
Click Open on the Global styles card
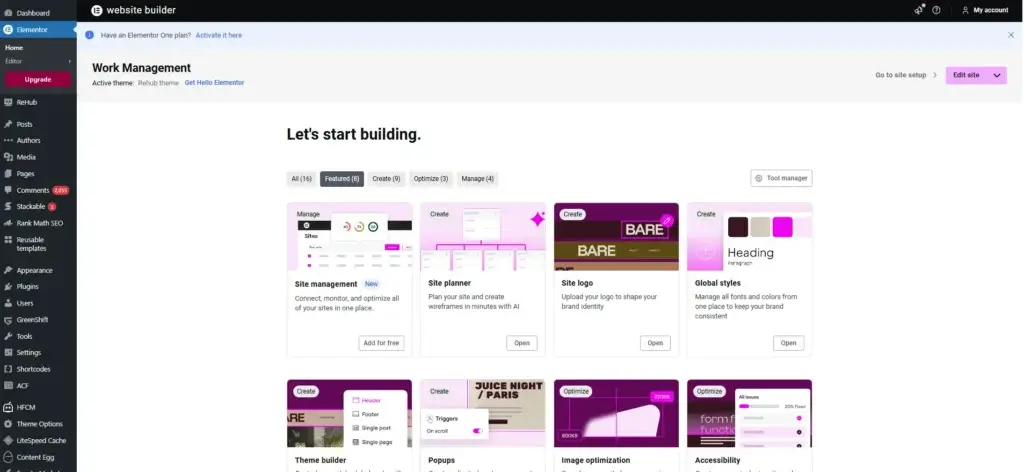coord(788,343)
